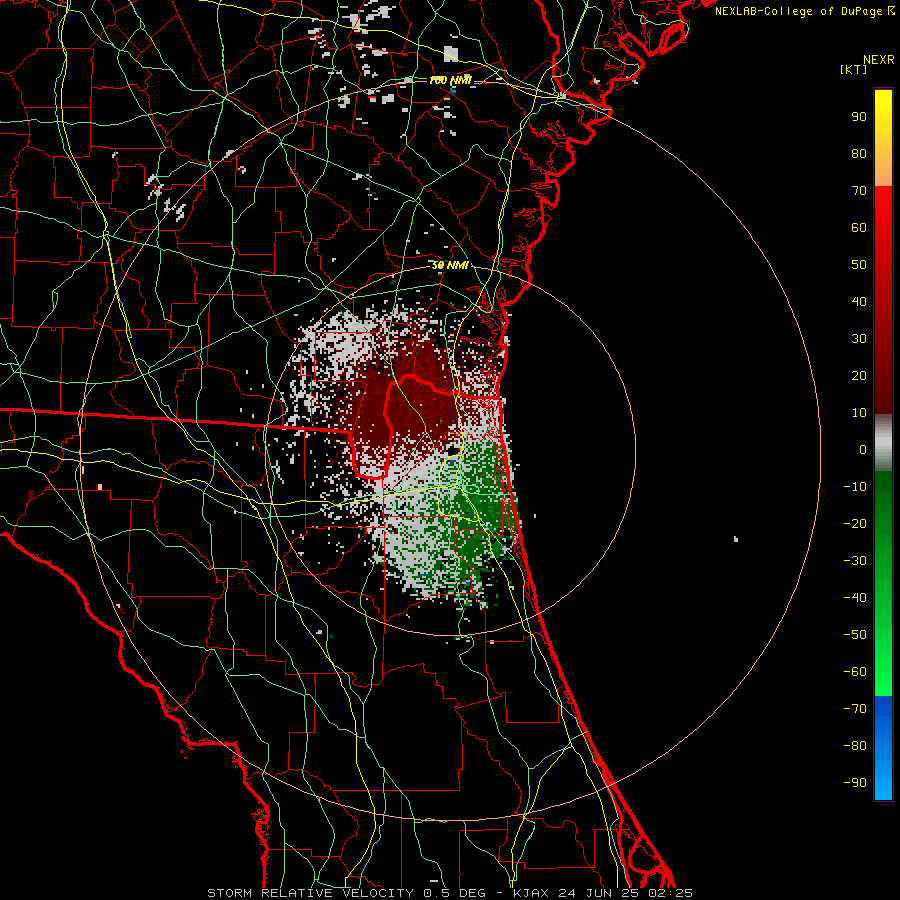The image size is (900, 900).
Task: Click the KJAX station identifier
Action: tap(531, 893)
